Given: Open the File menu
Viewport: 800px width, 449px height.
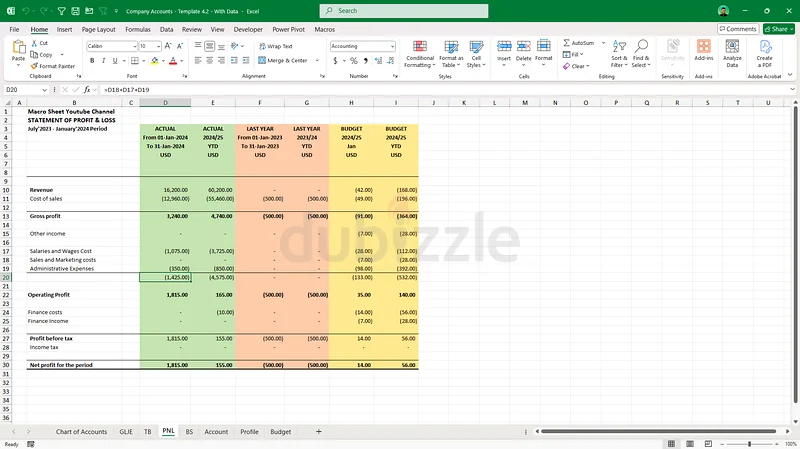Looking at the screenshot, I should click(x=14, y=30).
